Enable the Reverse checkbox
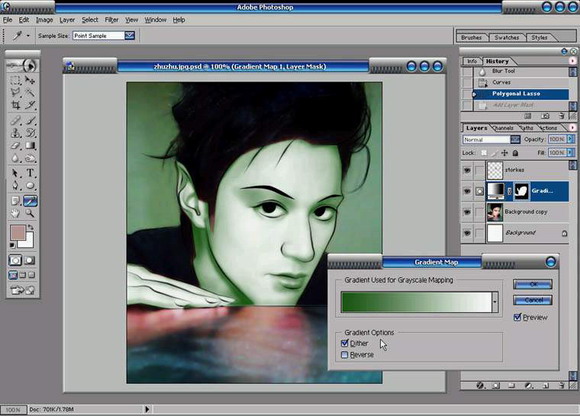Viewport: 580px width, 416px height. [x=344, y=355]
